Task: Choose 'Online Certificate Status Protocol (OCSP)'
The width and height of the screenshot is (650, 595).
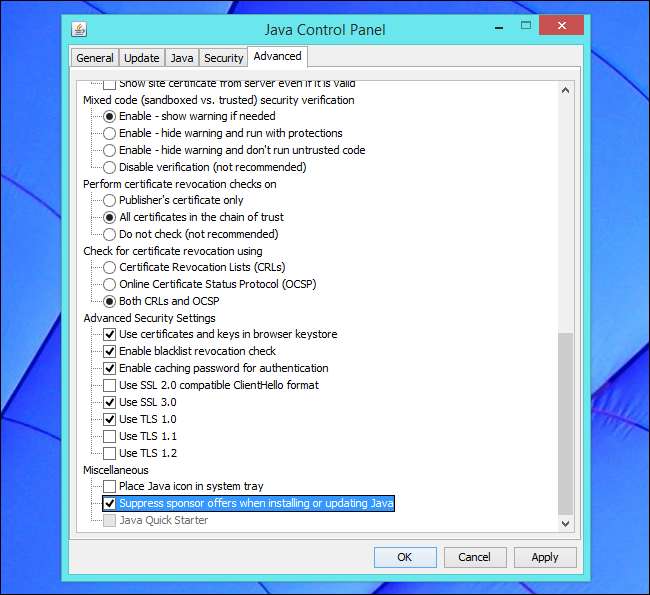Action: click(109, 284)
